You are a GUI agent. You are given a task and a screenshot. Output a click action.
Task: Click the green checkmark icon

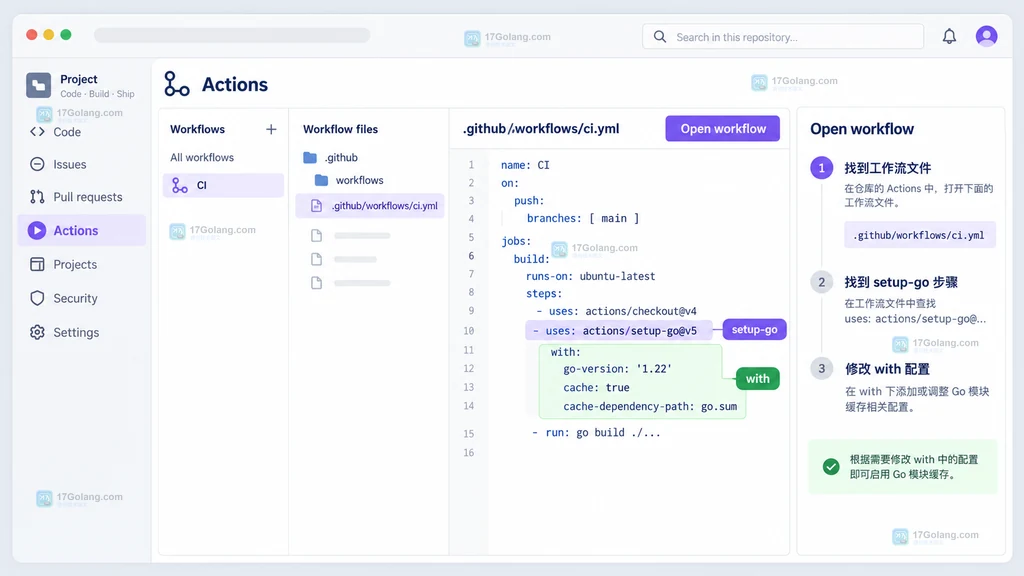click(831, 466)
